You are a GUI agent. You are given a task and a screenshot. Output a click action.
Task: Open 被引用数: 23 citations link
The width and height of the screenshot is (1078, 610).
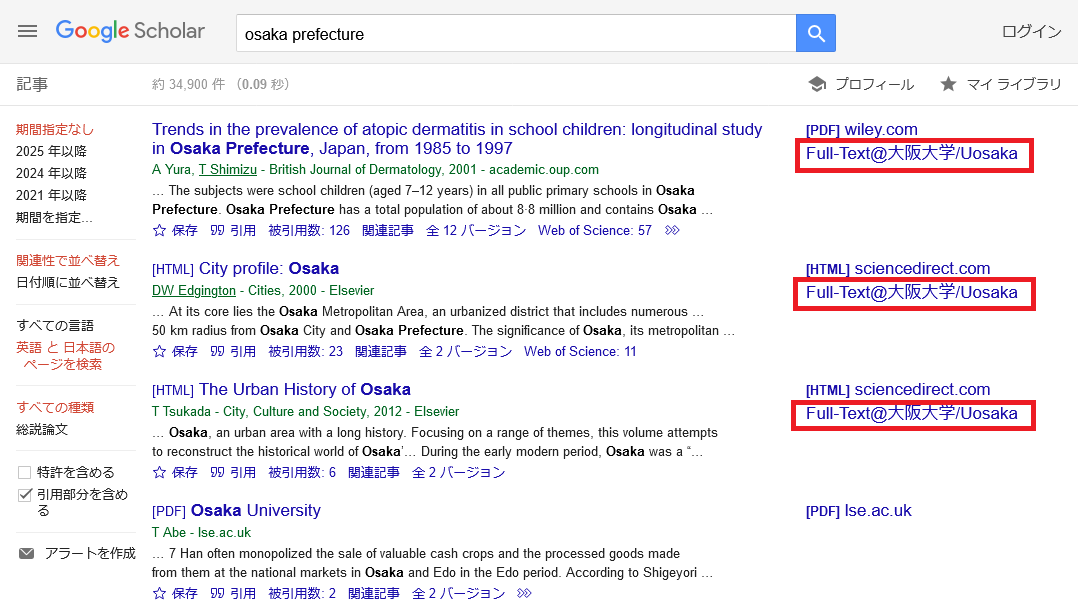tap(305, 351)
